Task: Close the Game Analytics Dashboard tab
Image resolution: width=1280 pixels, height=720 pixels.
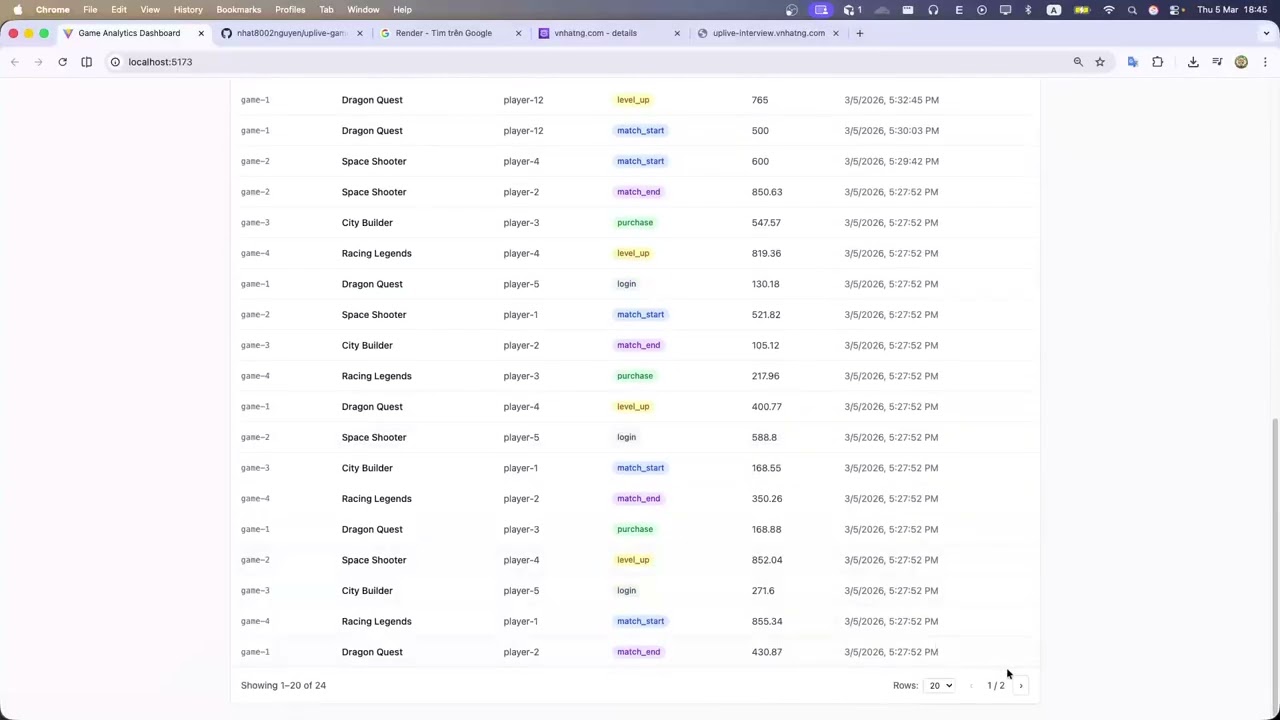Action: tap(201, 33)
